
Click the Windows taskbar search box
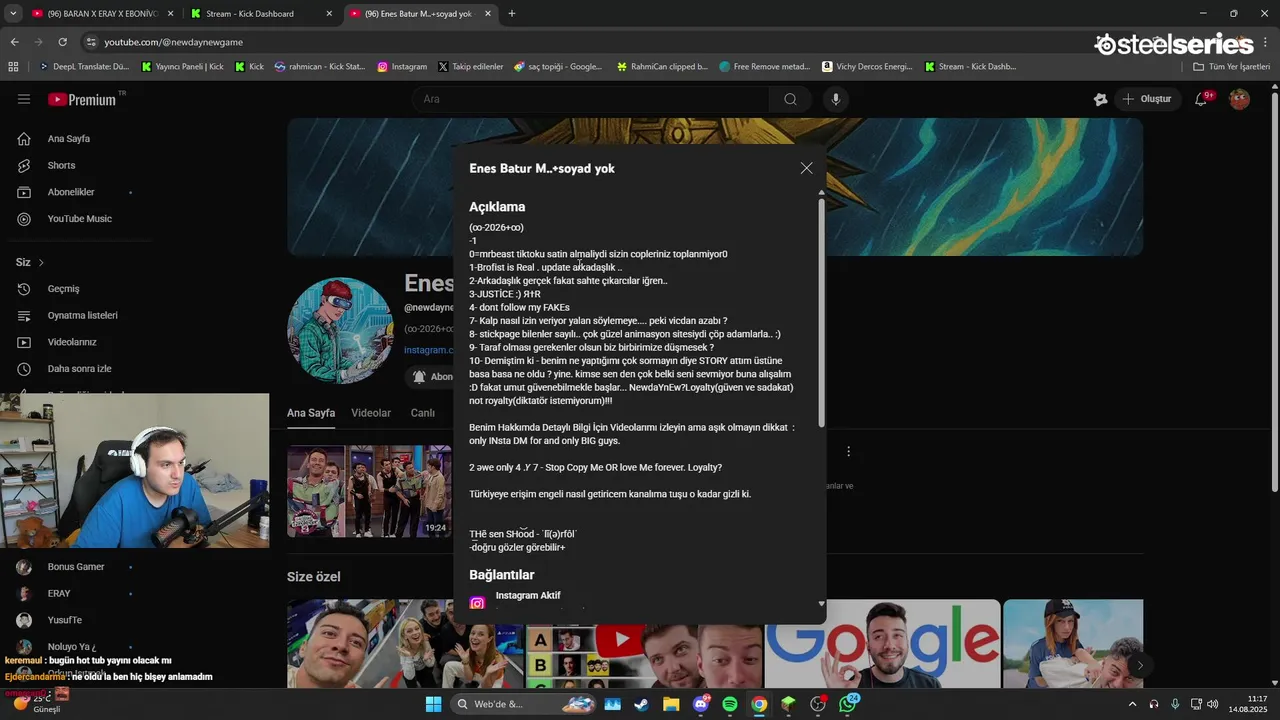click(524, 704)
